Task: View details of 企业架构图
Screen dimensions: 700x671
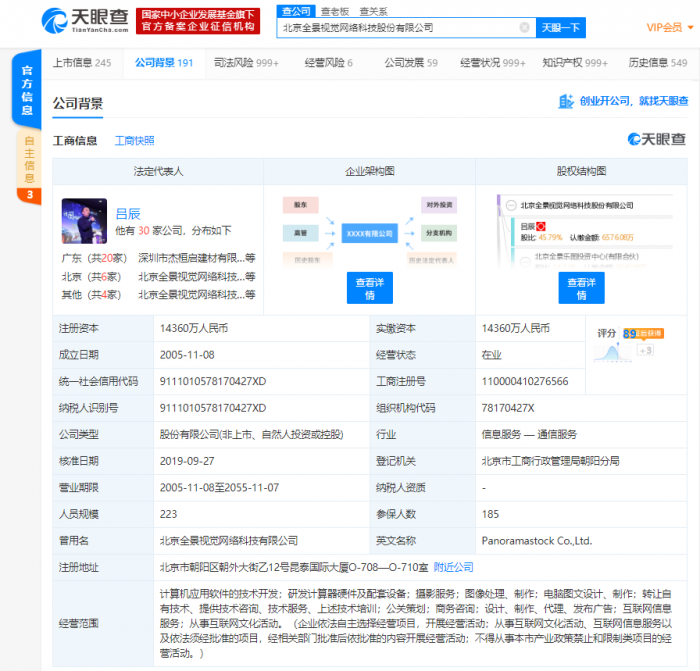Action: [x=370, y=288]
